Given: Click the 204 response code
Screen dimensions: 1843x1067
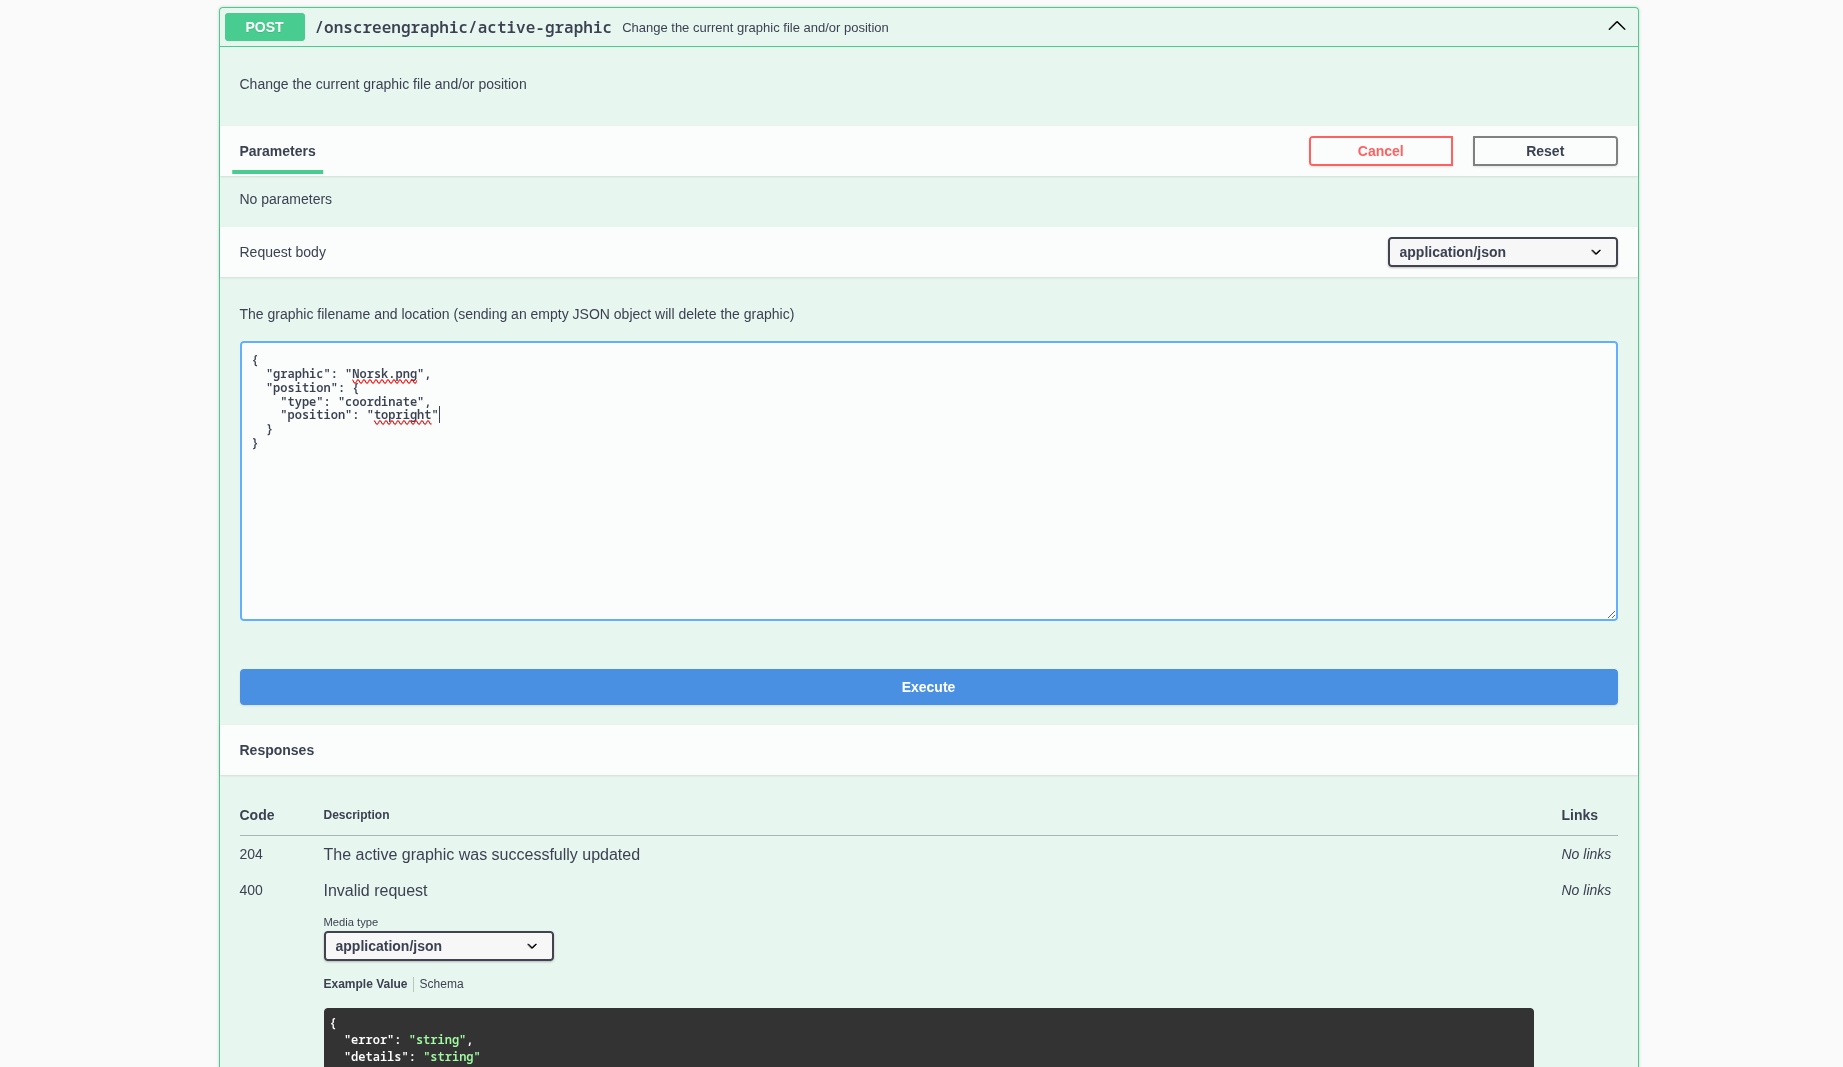Looking at the screenshot, I should 251,854.
